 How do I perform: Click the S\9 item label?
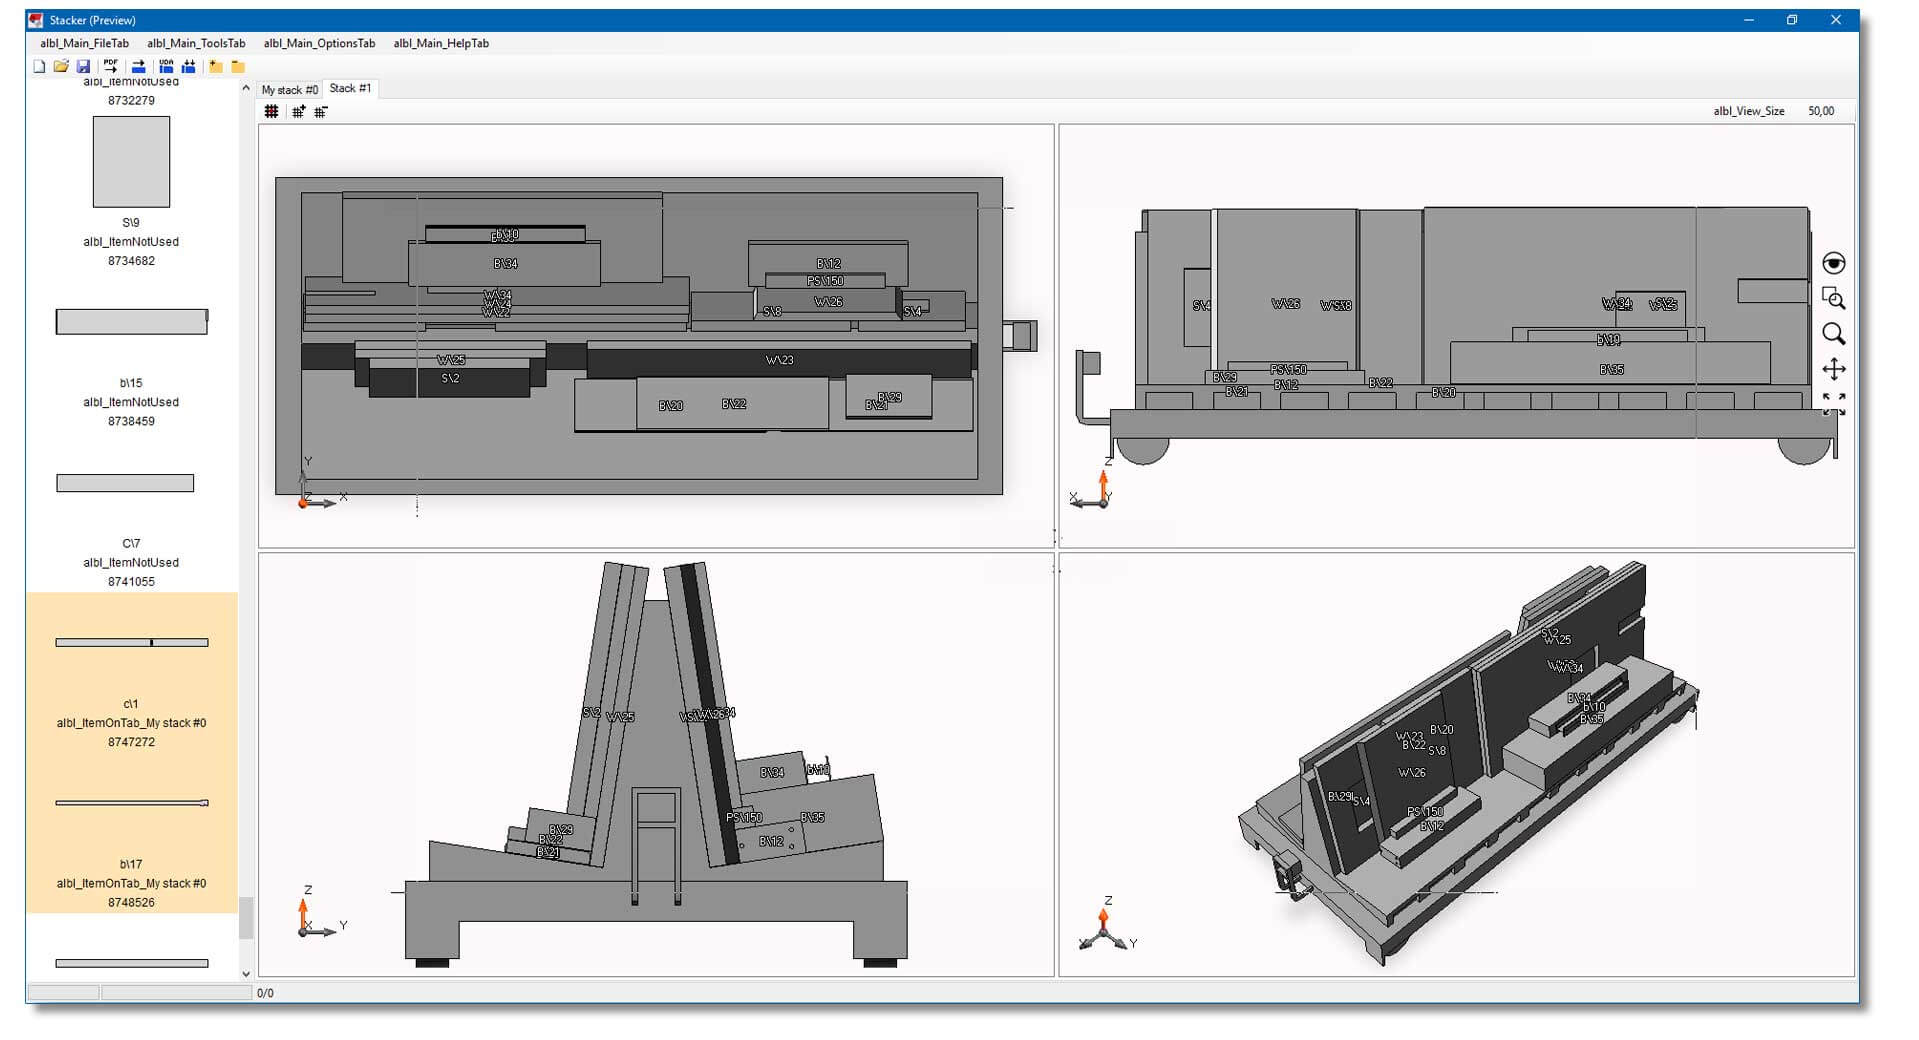pos(131,223)
